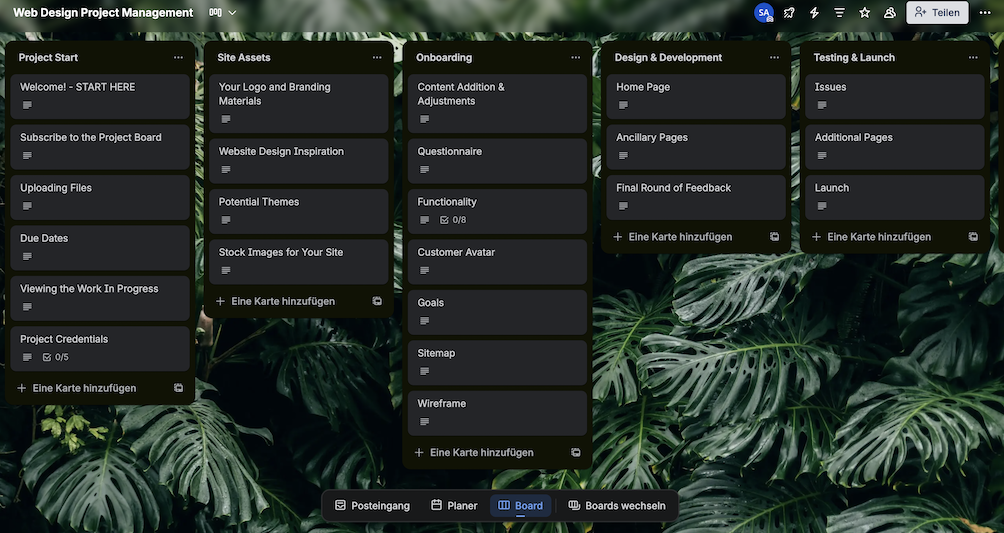The image size is (1004, 533).
Task: Open the board three-dot menu in header
Action: [x=985, y=12]
